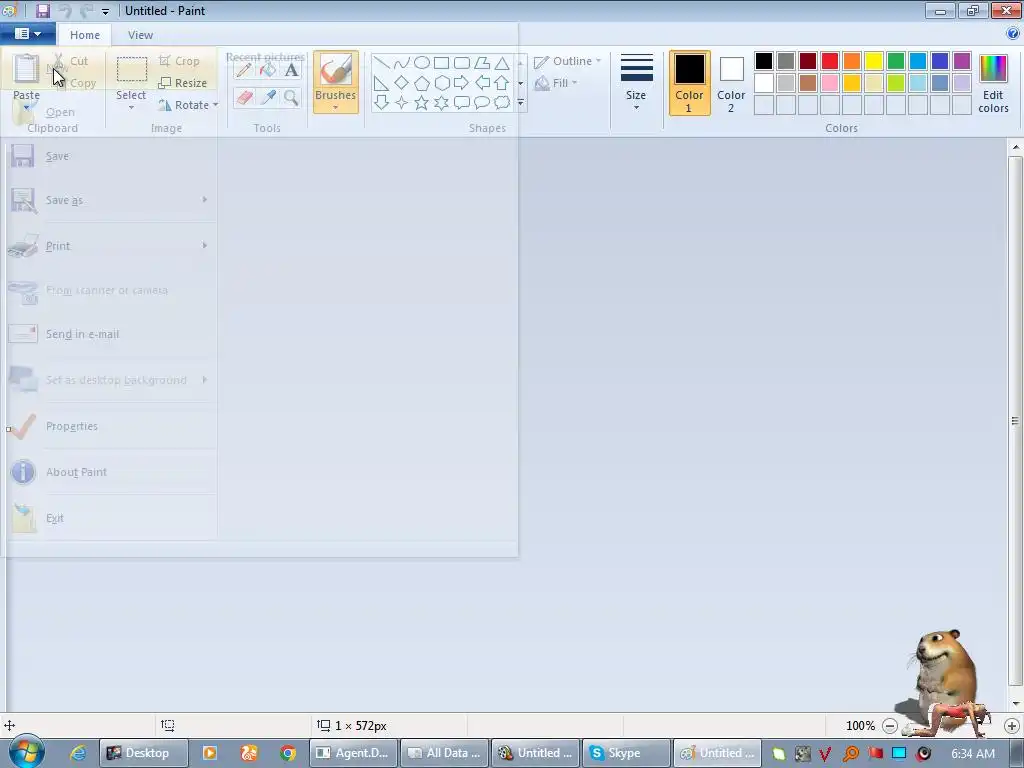Pick the purple color swatch
Image resolution: width=1024 pixels, height=768 pixels.
(962, 61)
